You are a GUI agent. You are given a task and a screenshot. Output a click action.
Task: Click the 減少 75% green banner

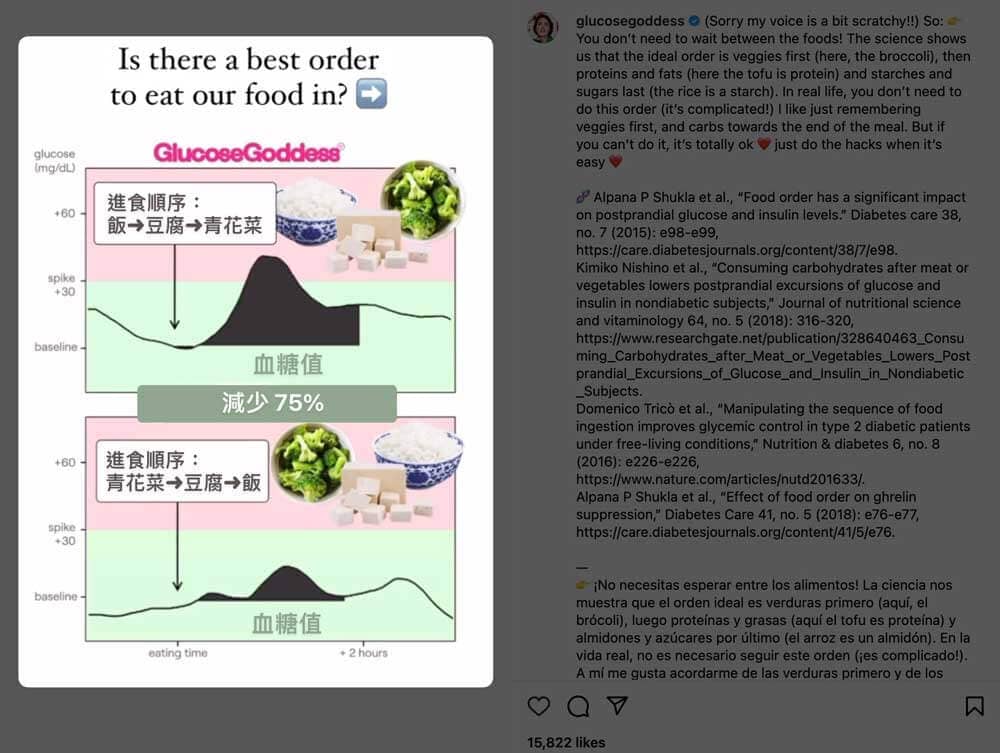(267, 403)
